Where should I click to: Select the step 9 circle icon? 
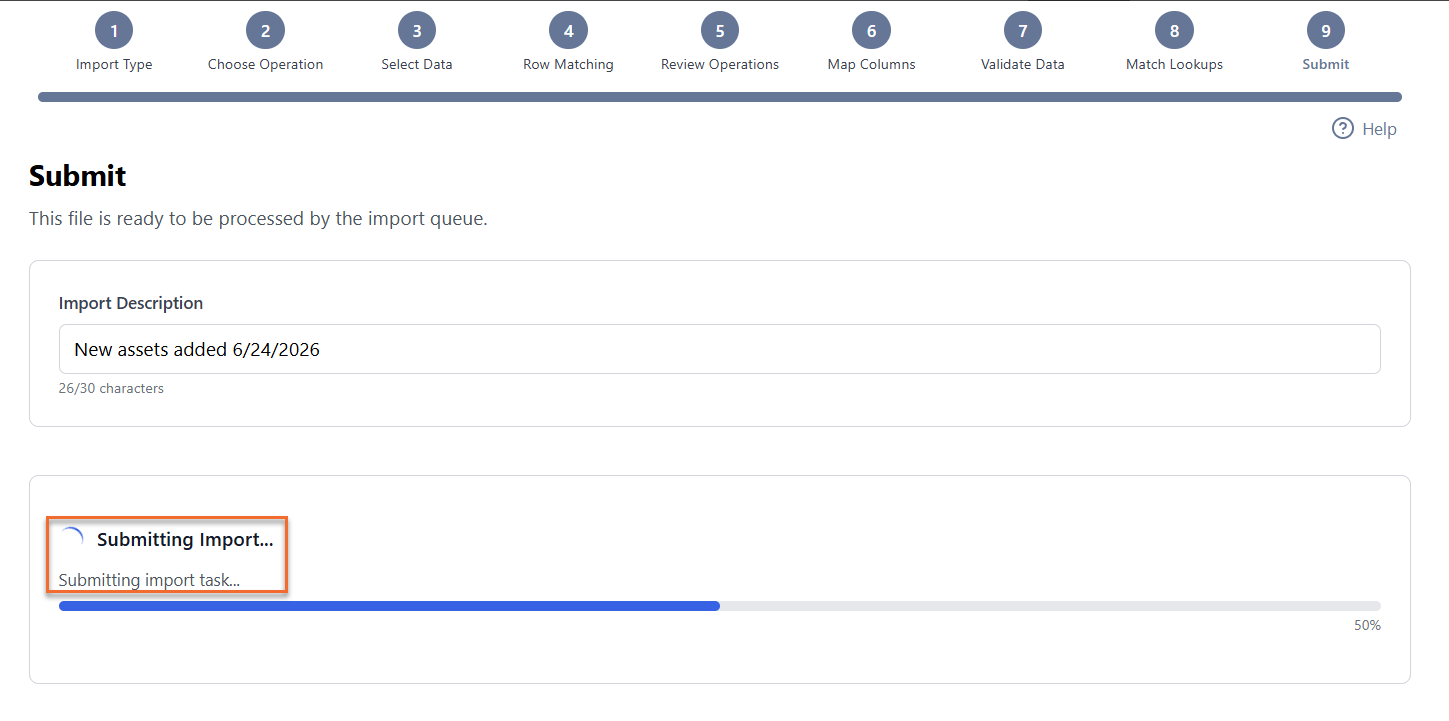(1326, 31)
